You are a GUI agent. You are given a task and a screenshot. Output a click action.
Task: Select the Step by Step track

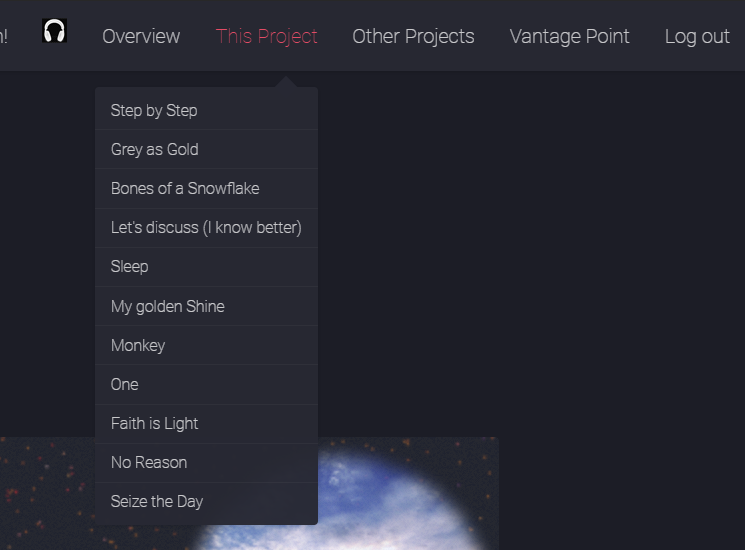[154, 110]
